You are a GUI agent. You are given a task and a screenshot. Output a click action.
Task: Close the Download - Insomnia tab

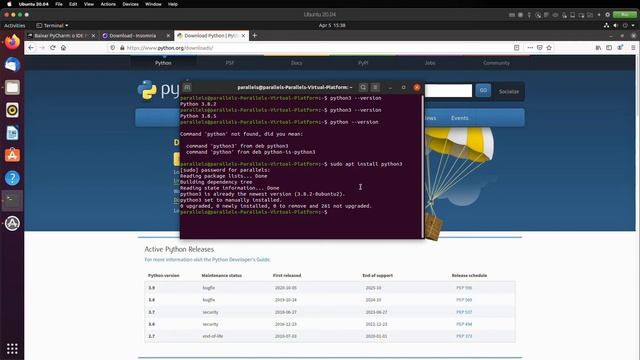(168, 36)
